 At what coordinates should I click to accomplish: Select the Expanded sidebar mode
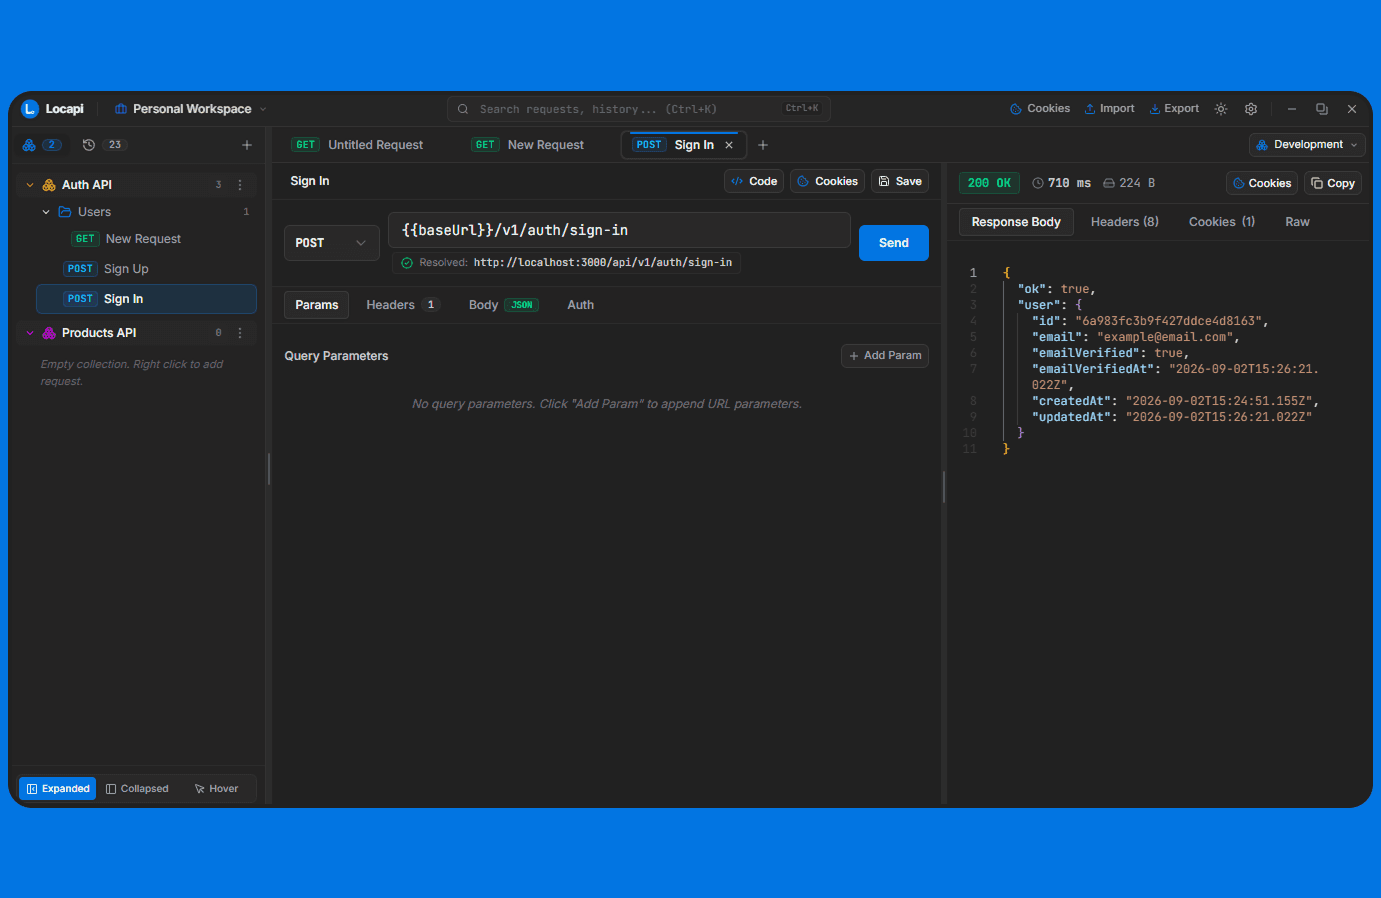point(58,789)
